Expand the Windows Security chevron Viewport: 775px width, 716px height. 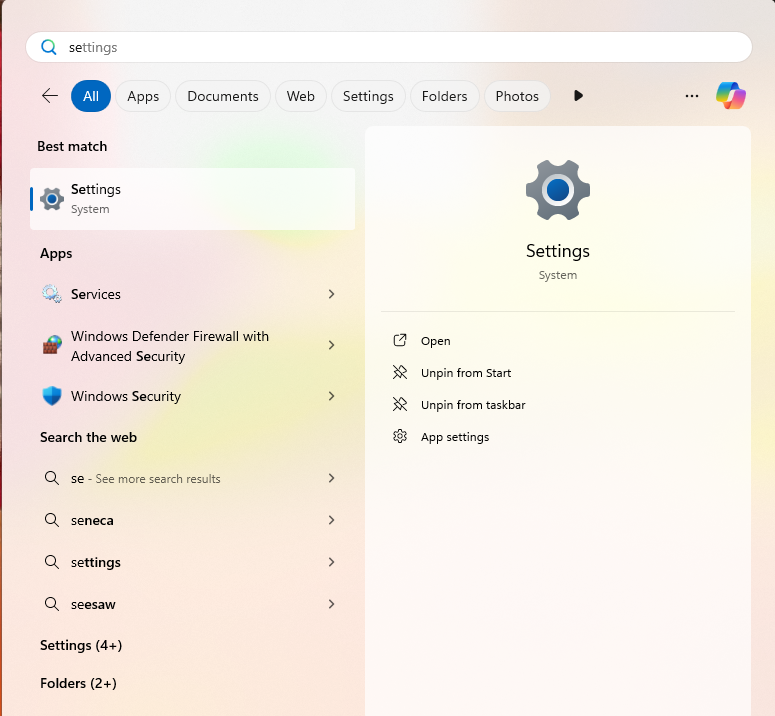click(x=331, y=396)
